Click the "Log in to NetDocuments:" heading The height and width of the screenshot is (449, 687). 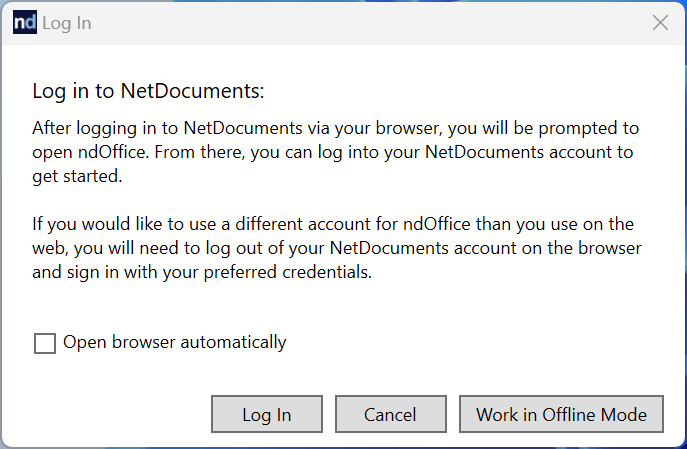click(x=149, y=92)
